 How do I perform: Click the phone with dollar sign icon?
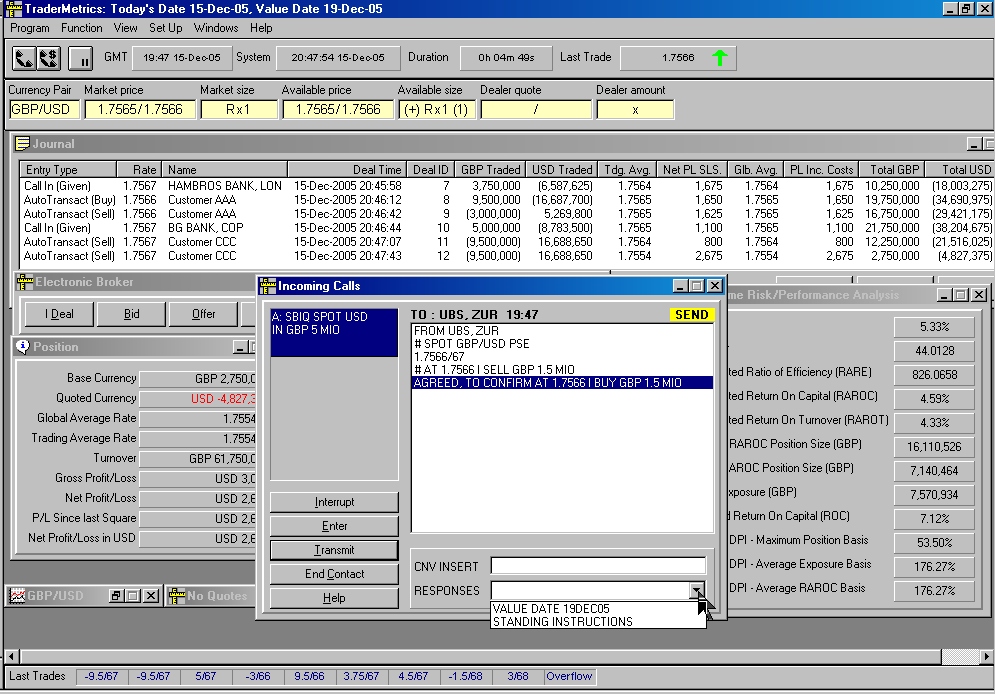click(x=48, y=58)
